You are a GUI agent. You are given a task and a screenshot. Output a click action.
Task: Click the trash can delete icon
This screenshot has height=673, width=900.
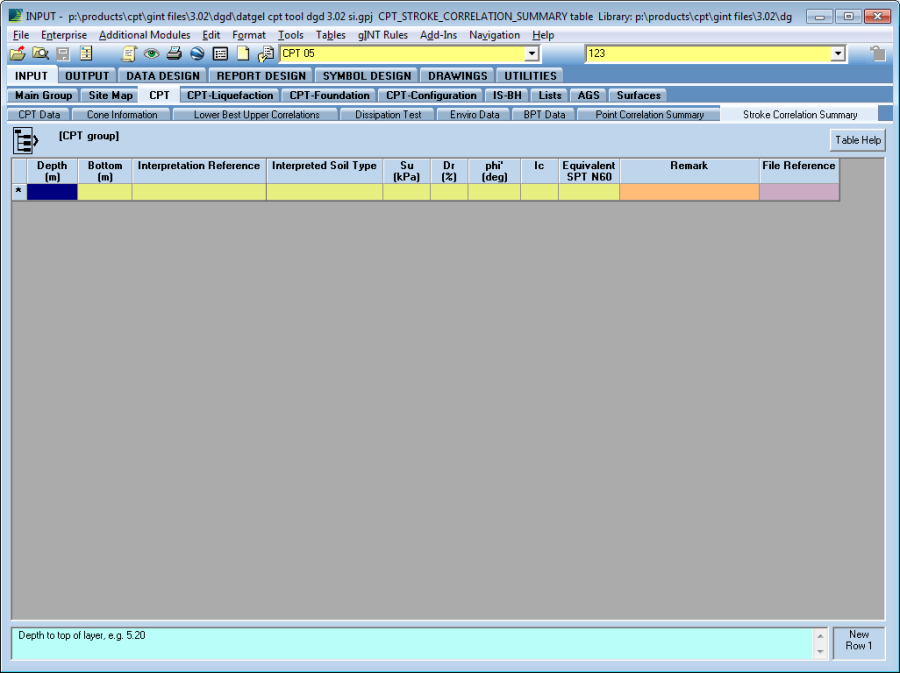[x=877, y=54]
